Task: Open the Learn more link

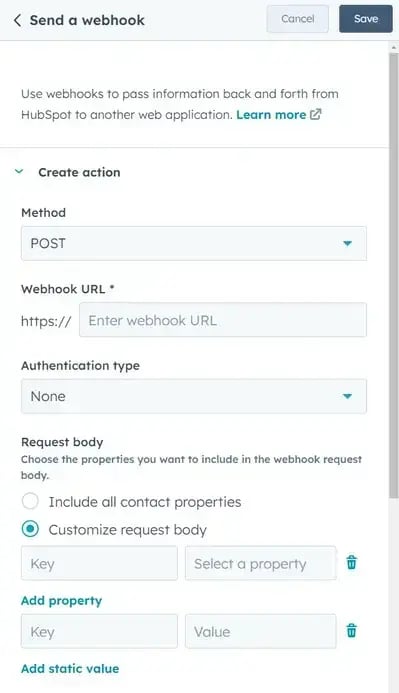Action: coord(271,114)
